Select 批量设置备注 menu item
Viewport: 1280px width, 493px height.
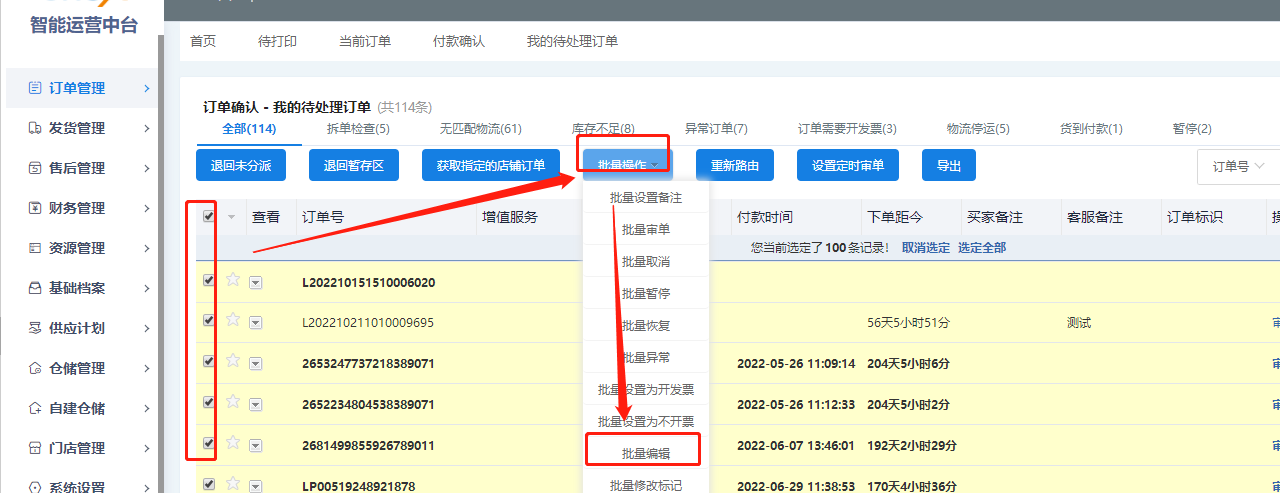(646, 198)
